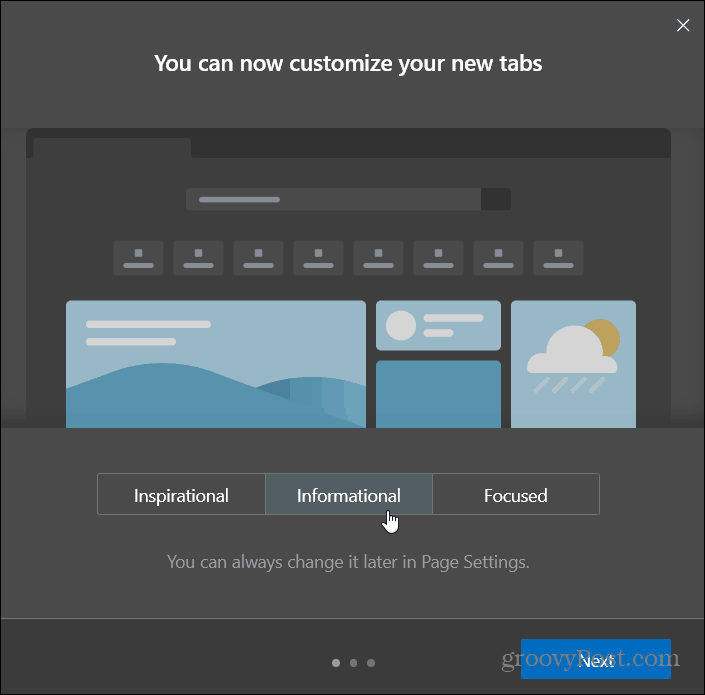Go to the first page indicator dot
Screen dimensions: 705x695
[336, 663]
